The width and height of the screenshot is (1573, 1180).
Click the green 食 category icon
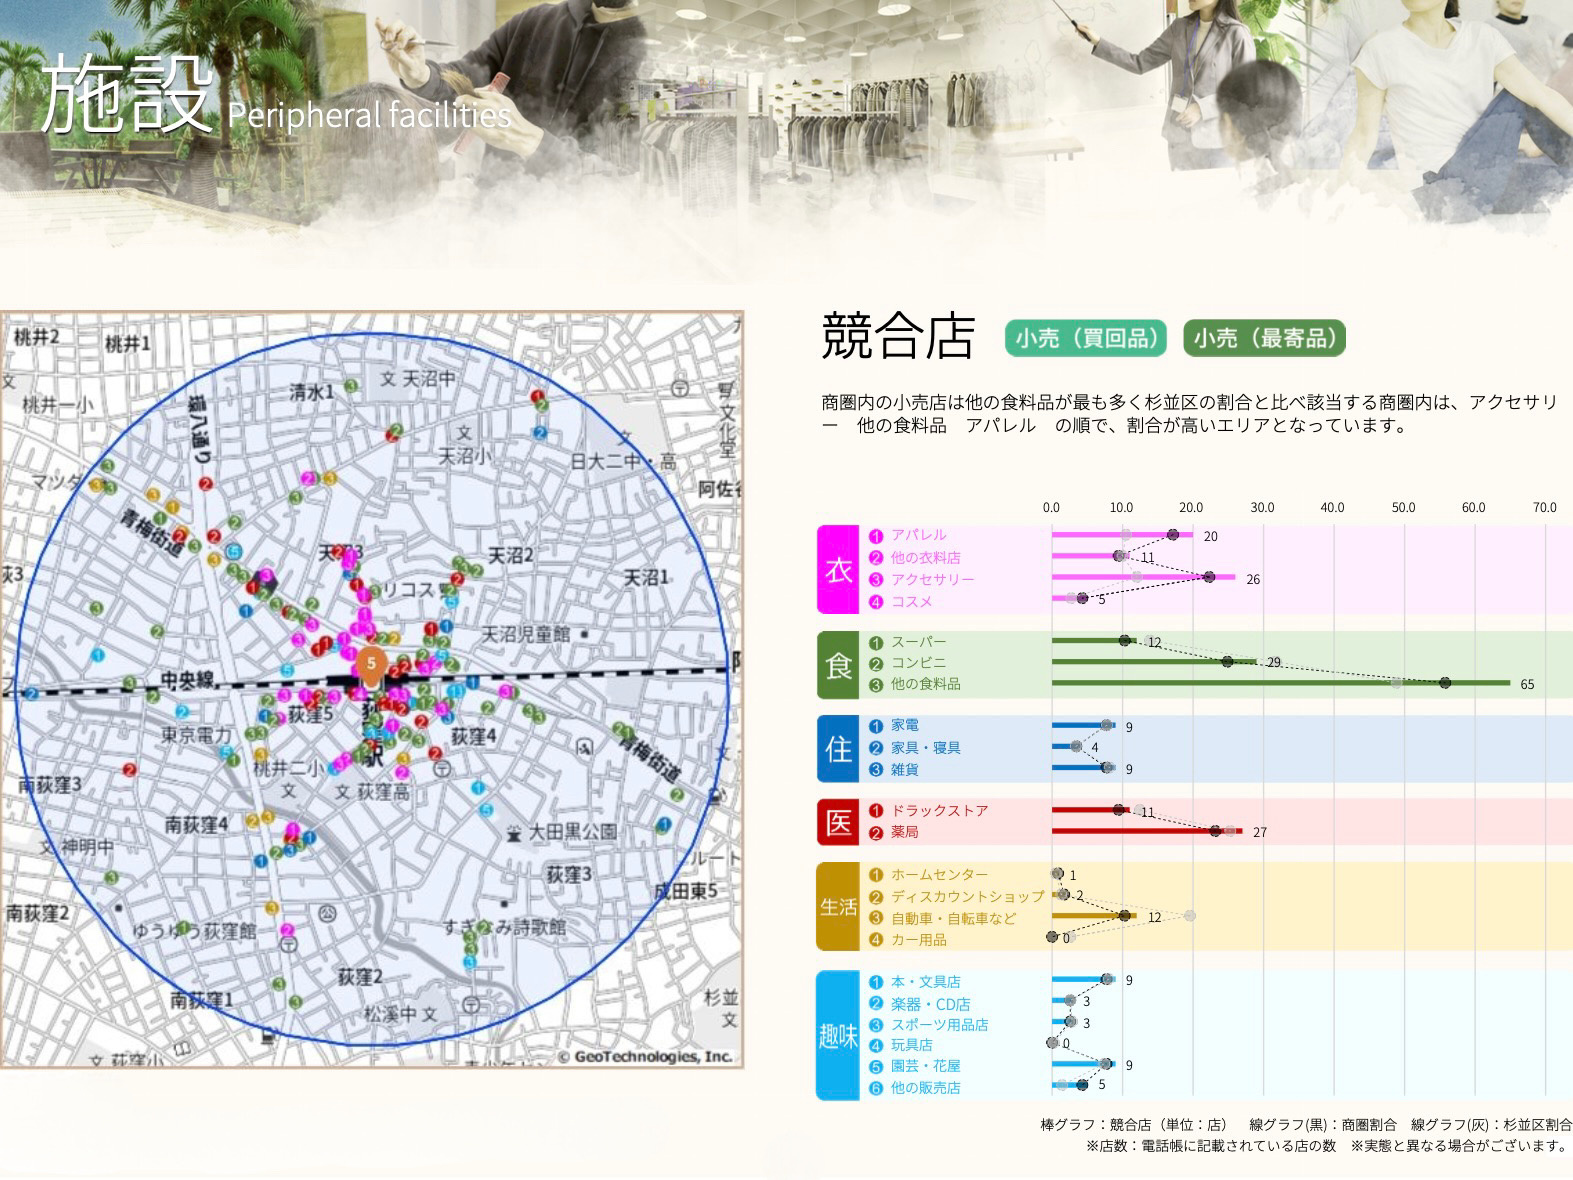838,664
